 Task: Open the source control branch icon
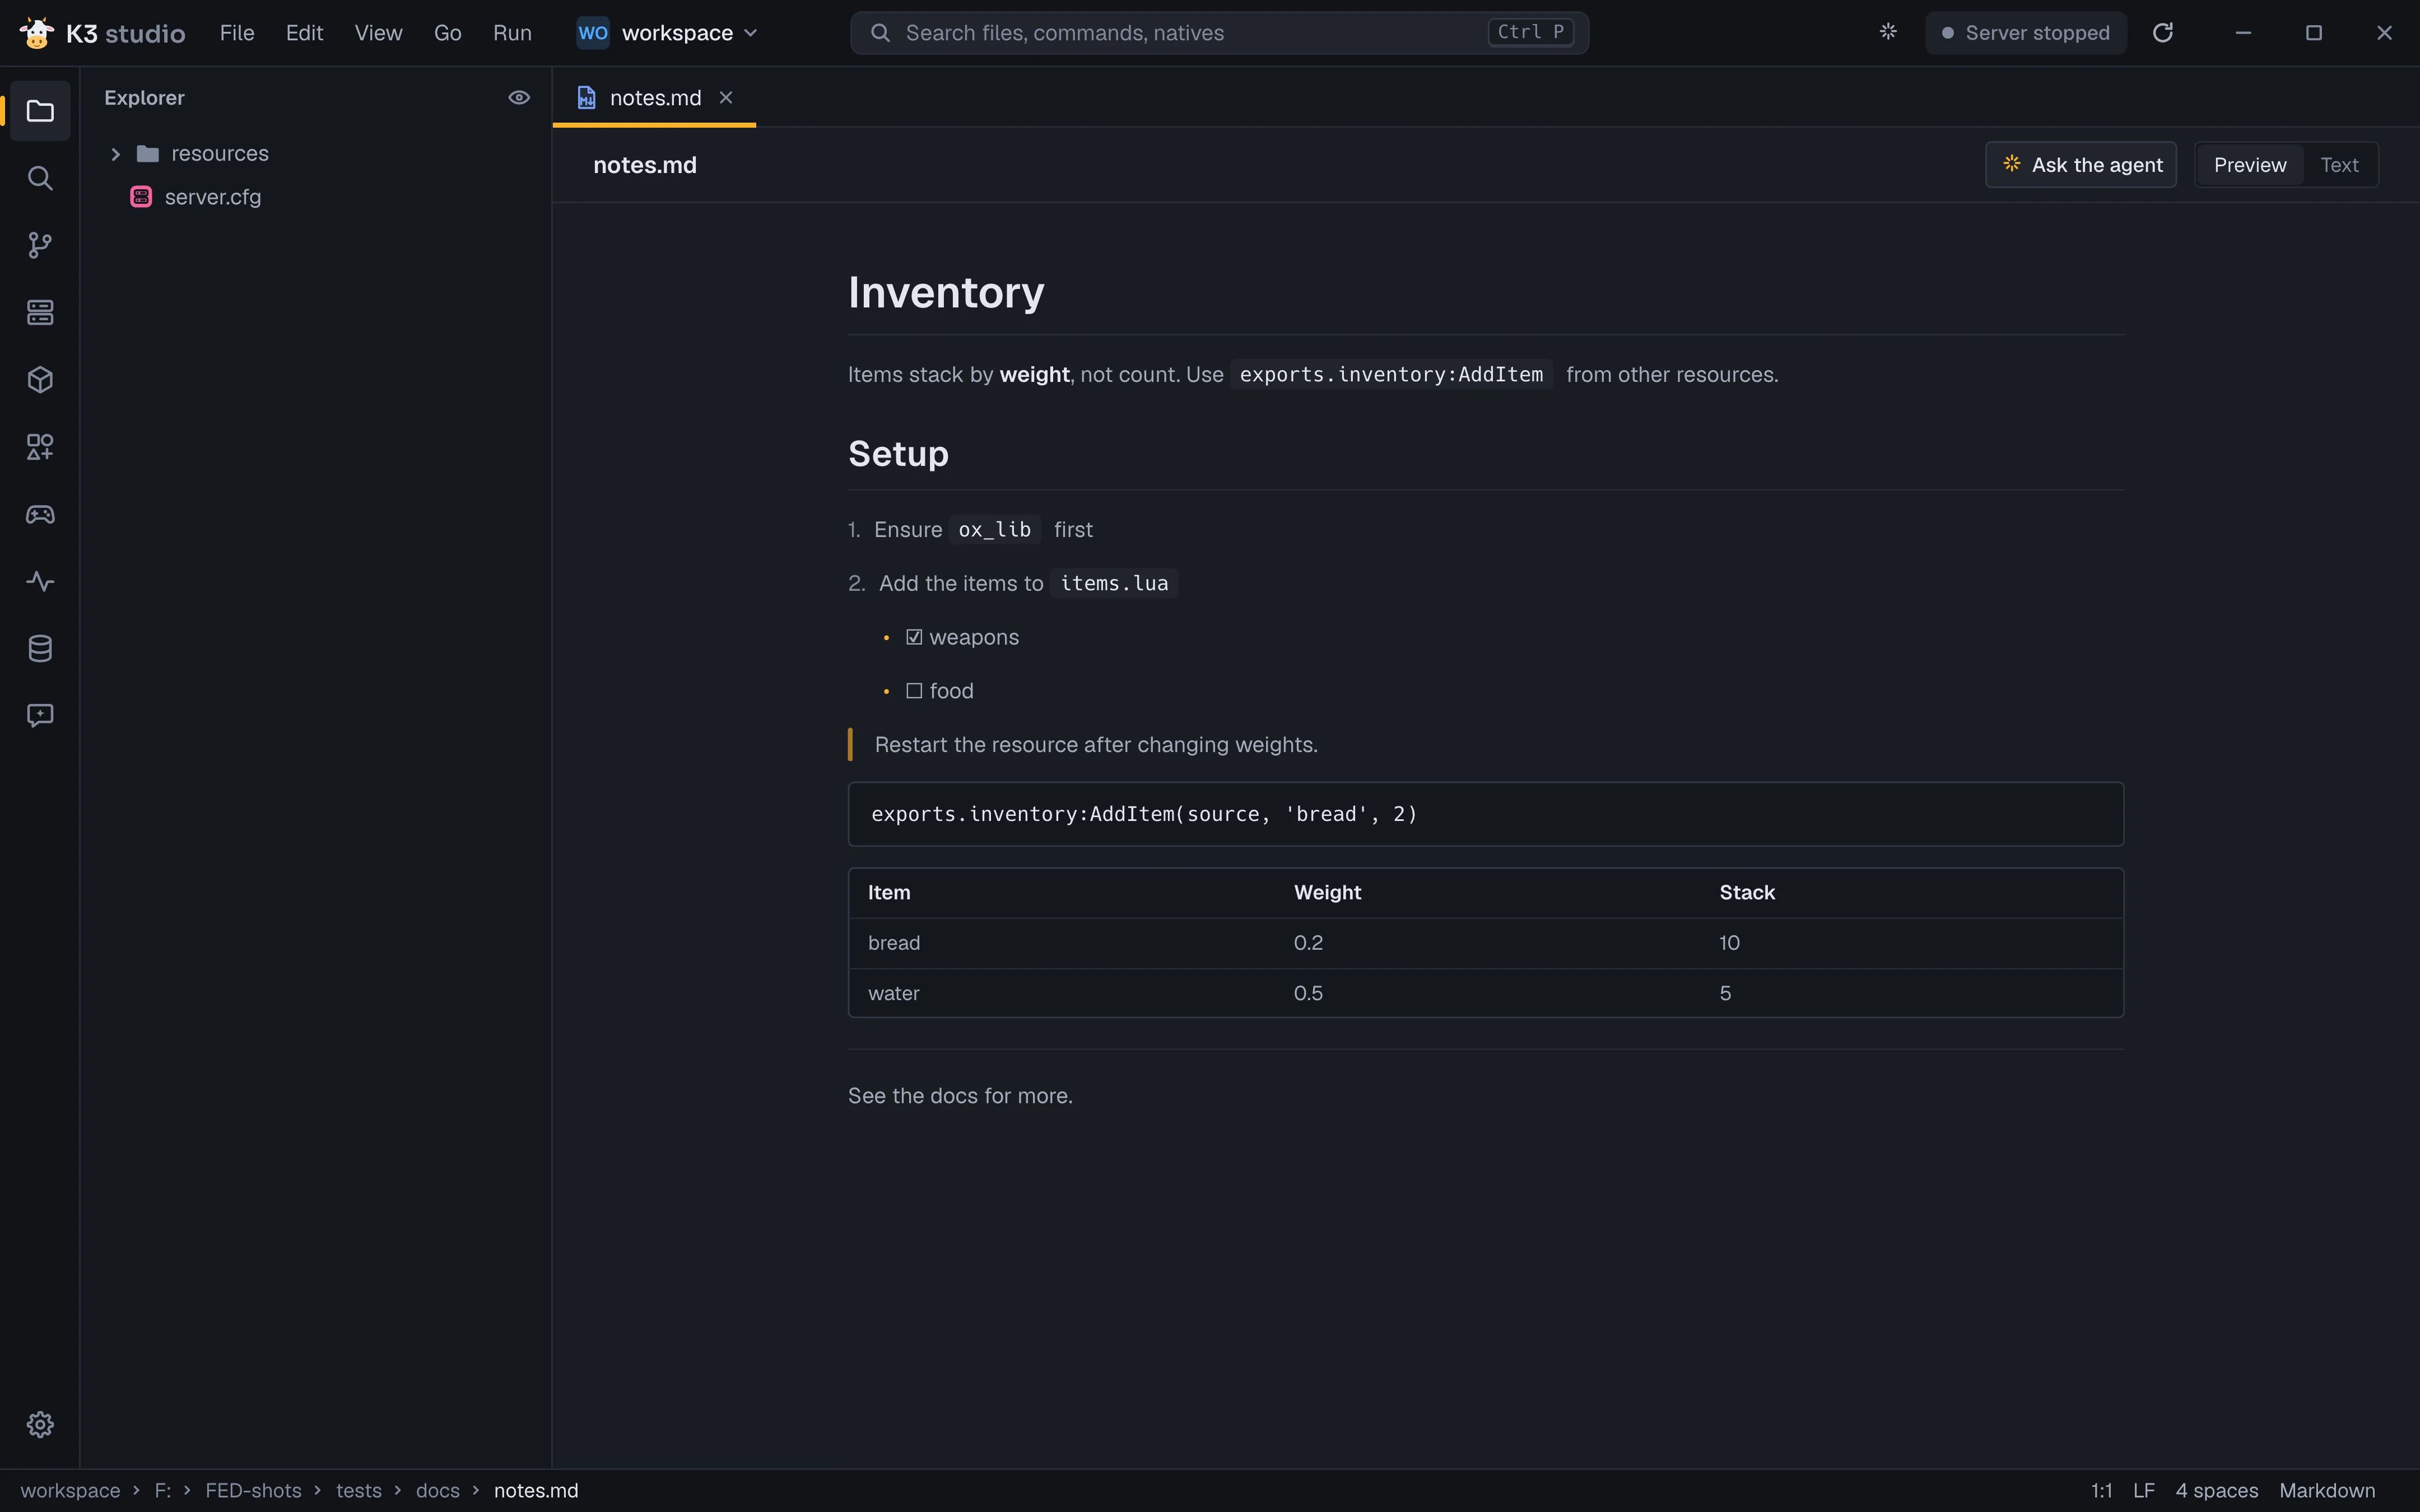click(40, 245)
